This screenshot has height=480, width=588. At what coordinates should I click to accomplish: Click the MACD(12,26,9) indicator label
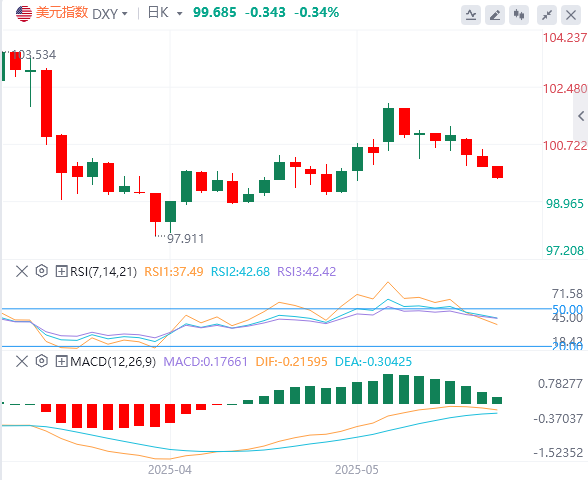pos(113,362)
